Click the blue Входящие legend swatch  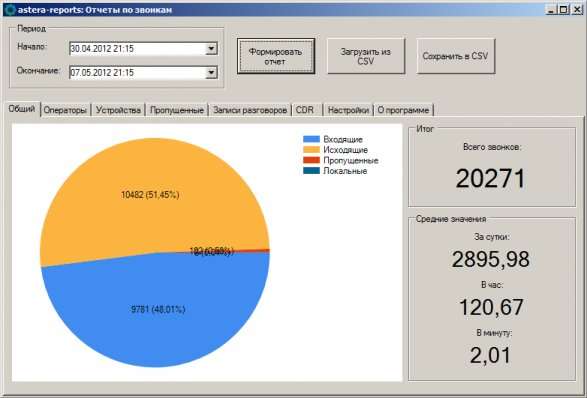pos(311,139)
